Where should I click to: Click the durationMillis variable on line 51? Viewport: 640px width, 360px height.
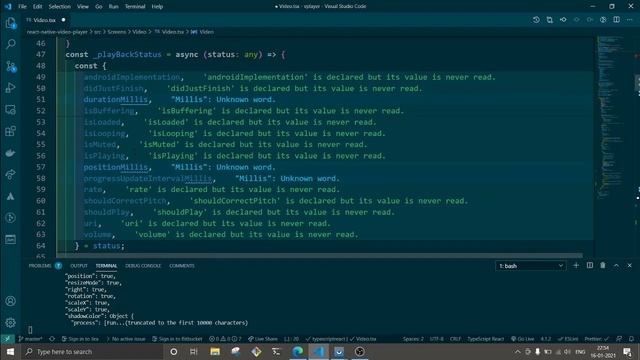click(116, 100)
